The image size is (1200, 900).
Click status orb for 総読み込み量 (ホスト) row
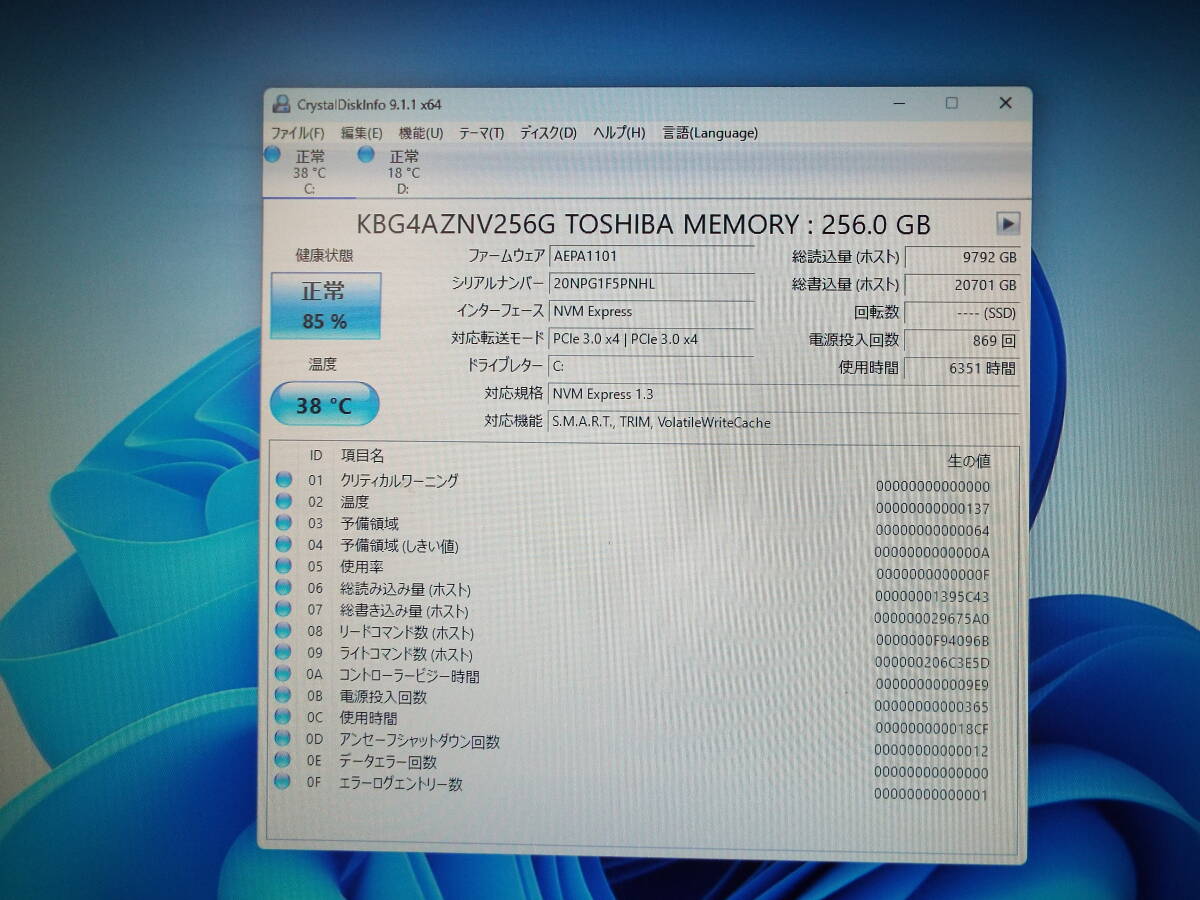click(283, 588)
